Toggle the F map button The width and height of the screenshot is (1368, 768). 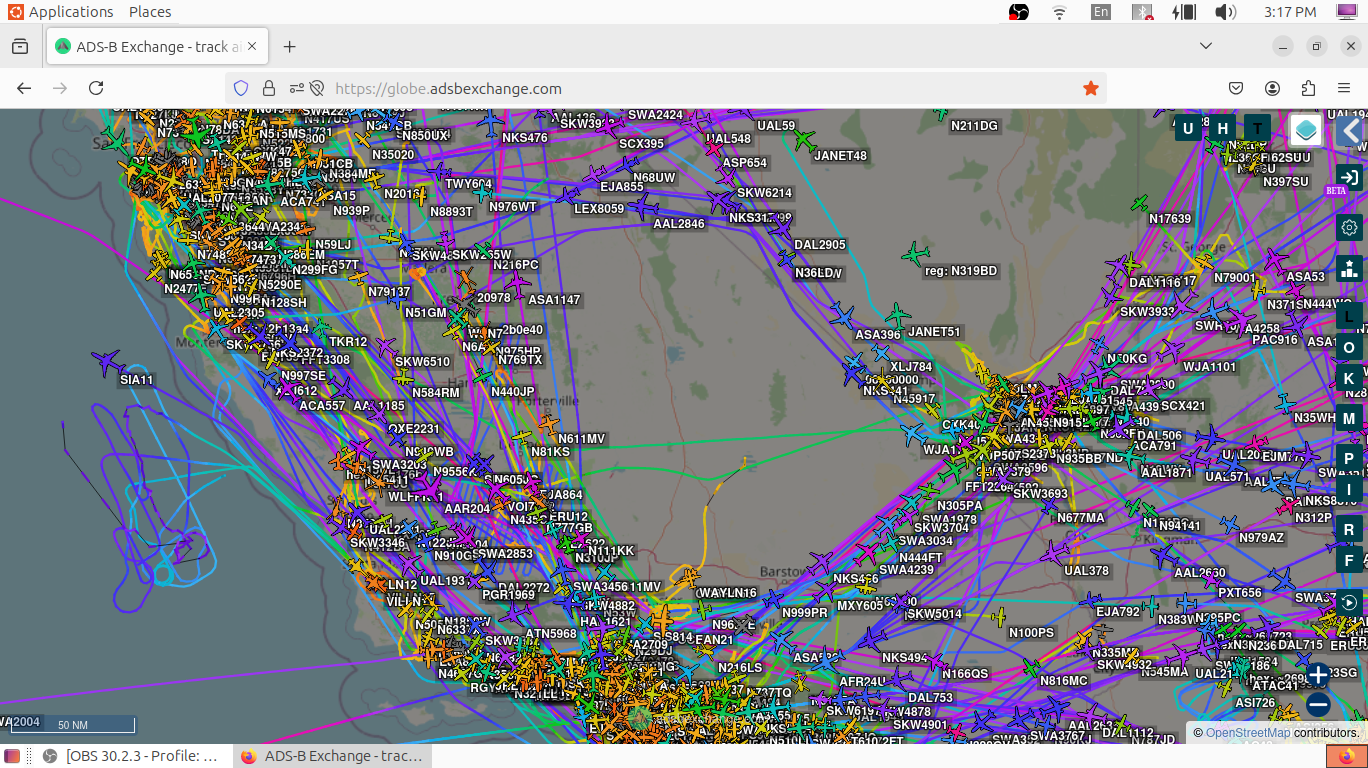click(x=1349, y=560)
